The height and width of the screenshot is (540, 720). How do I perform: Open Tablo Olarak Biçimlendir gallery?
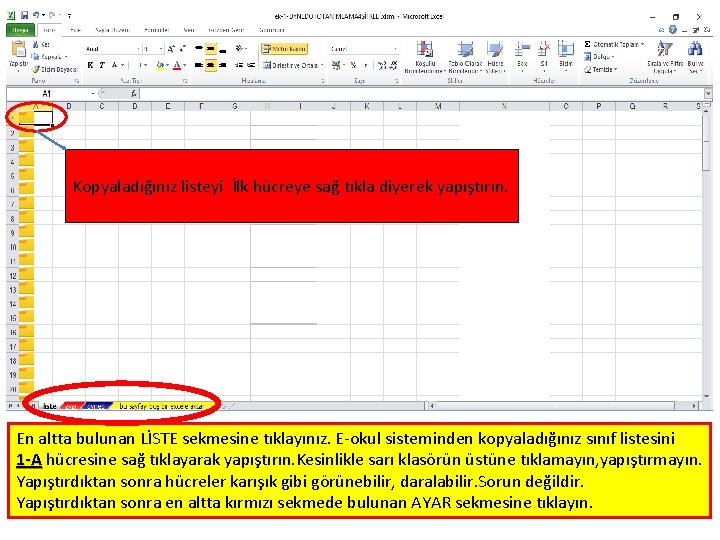[465, 57]
